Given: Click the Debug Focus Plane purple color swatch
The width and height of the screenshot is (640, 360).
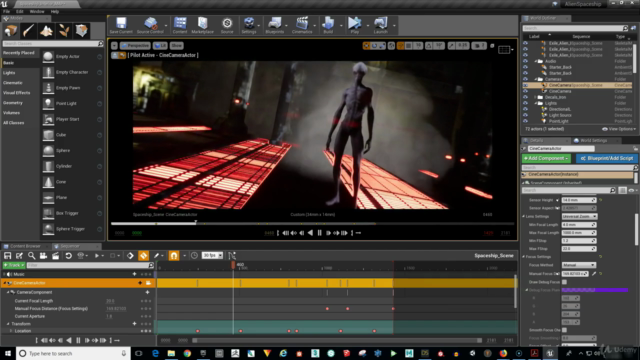Looking at the screenshot, I should pos(595,290).
